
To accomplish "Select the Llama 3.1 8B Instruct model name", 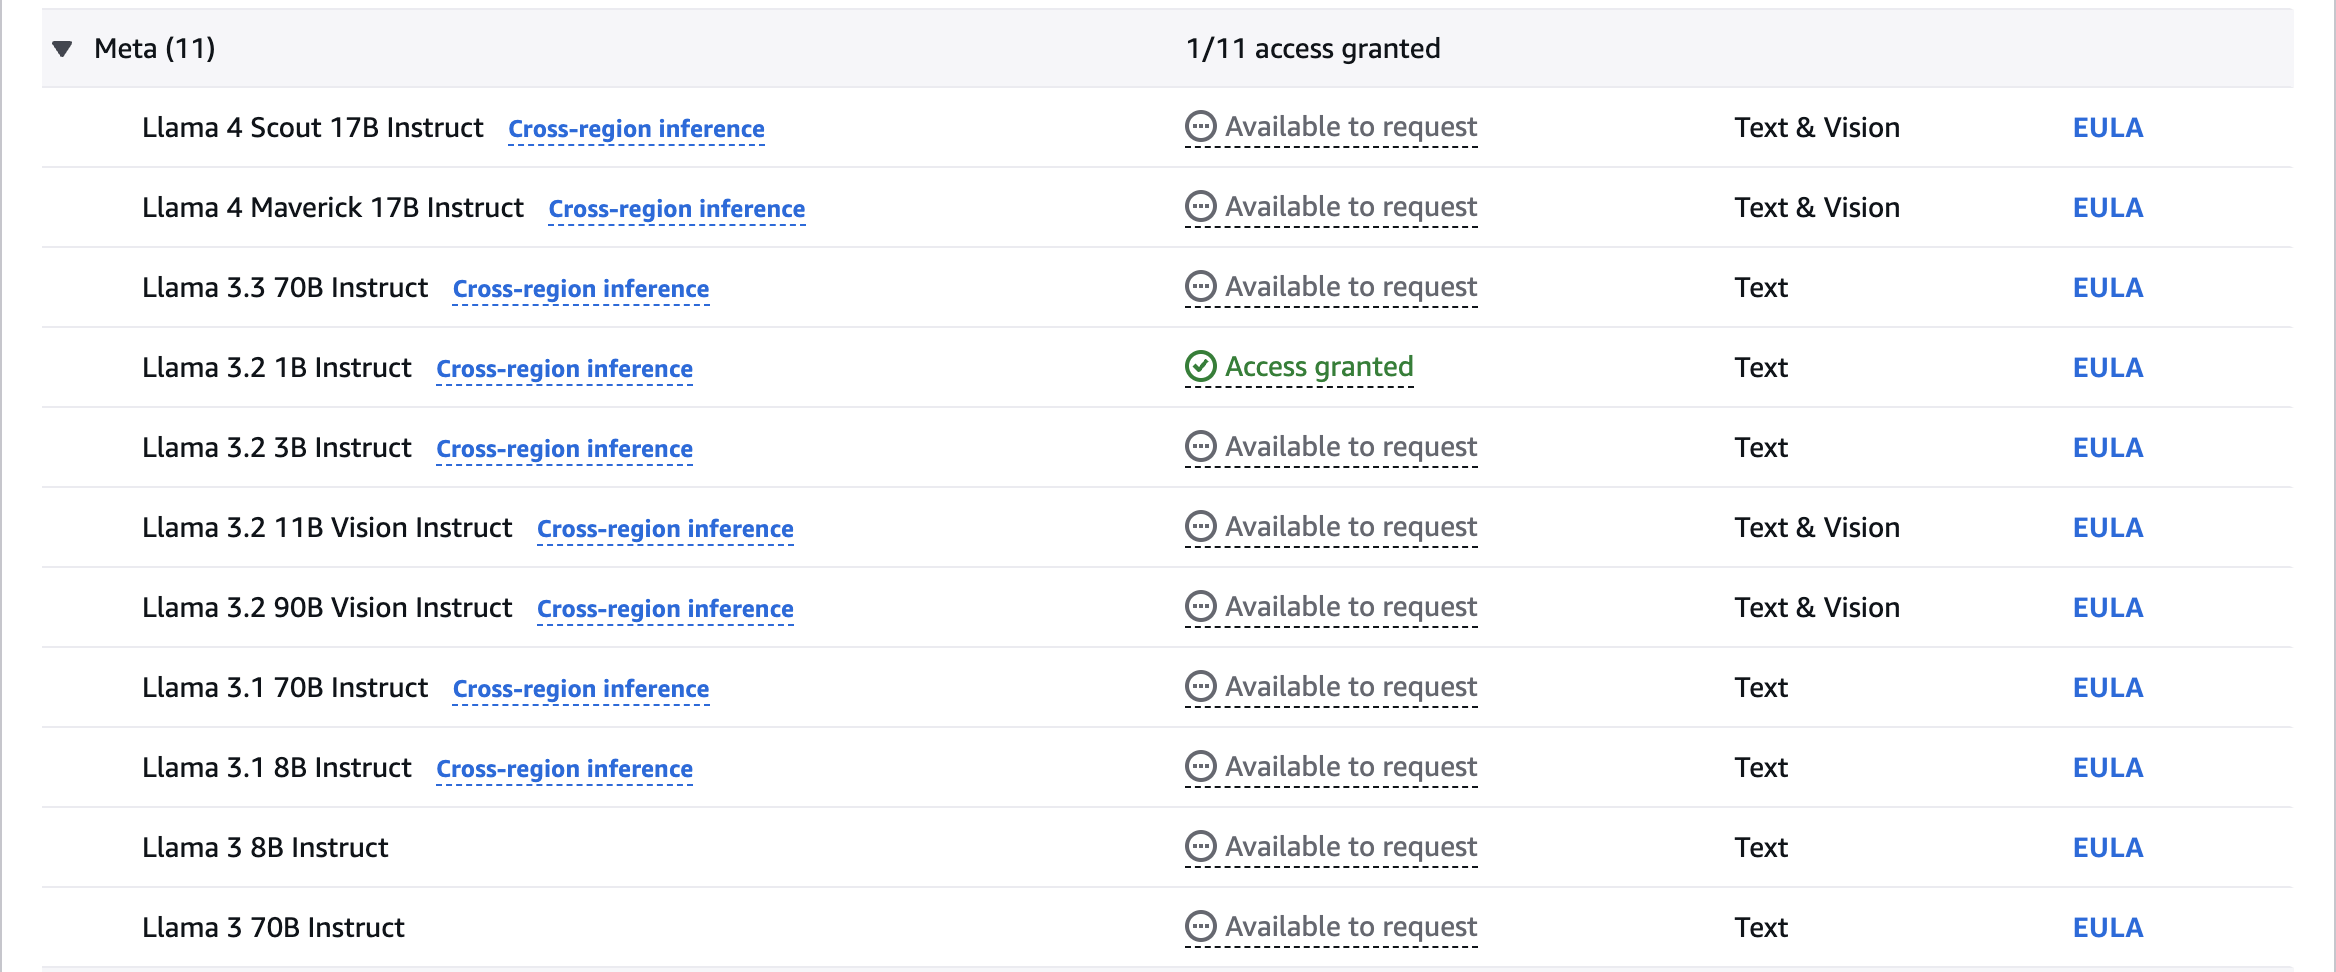I will (276, 768).
